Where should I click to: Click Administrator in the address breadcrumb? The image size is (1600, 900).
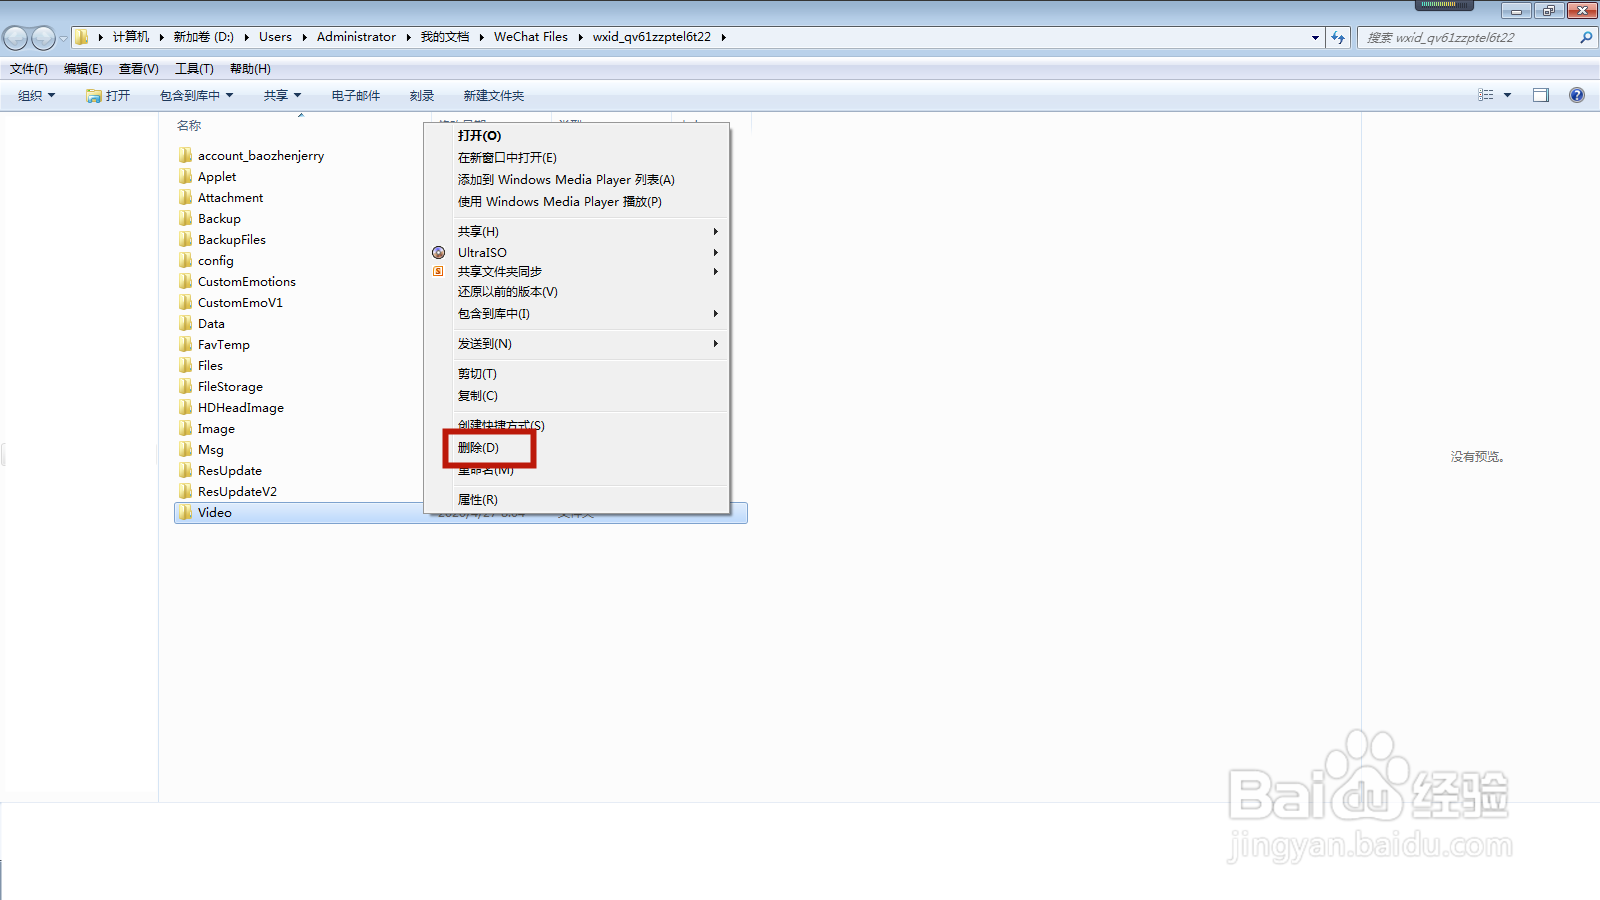coord(356,37)
